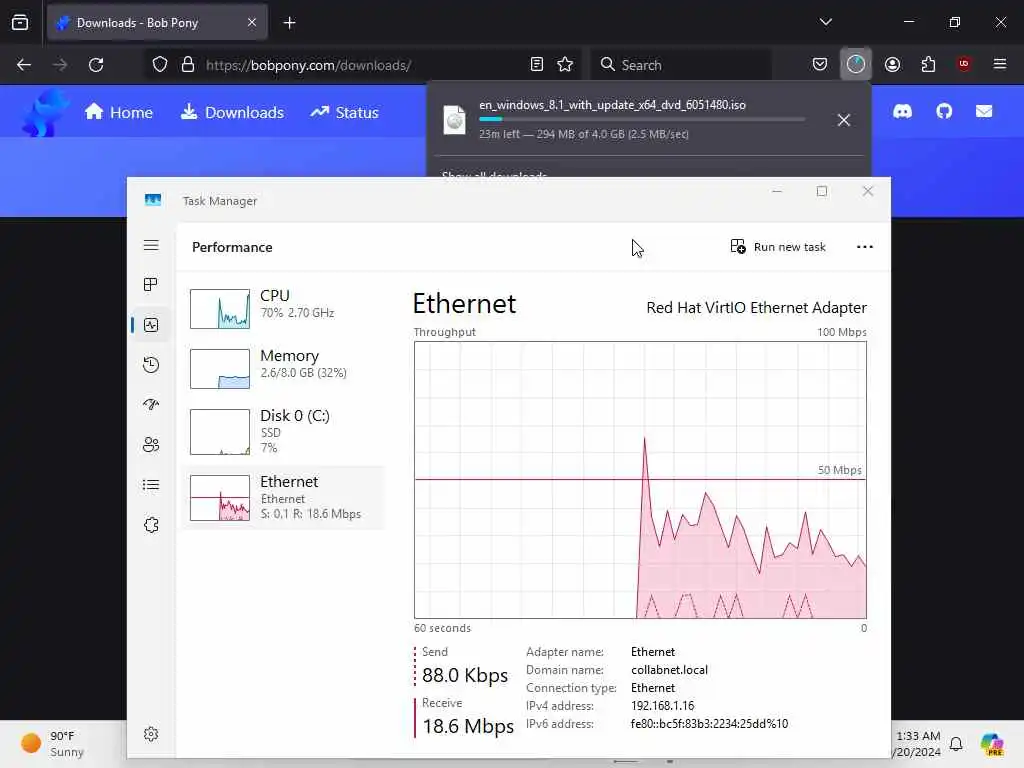Open email envelope icon on site
1024x768 pixels.
(984, 112)
